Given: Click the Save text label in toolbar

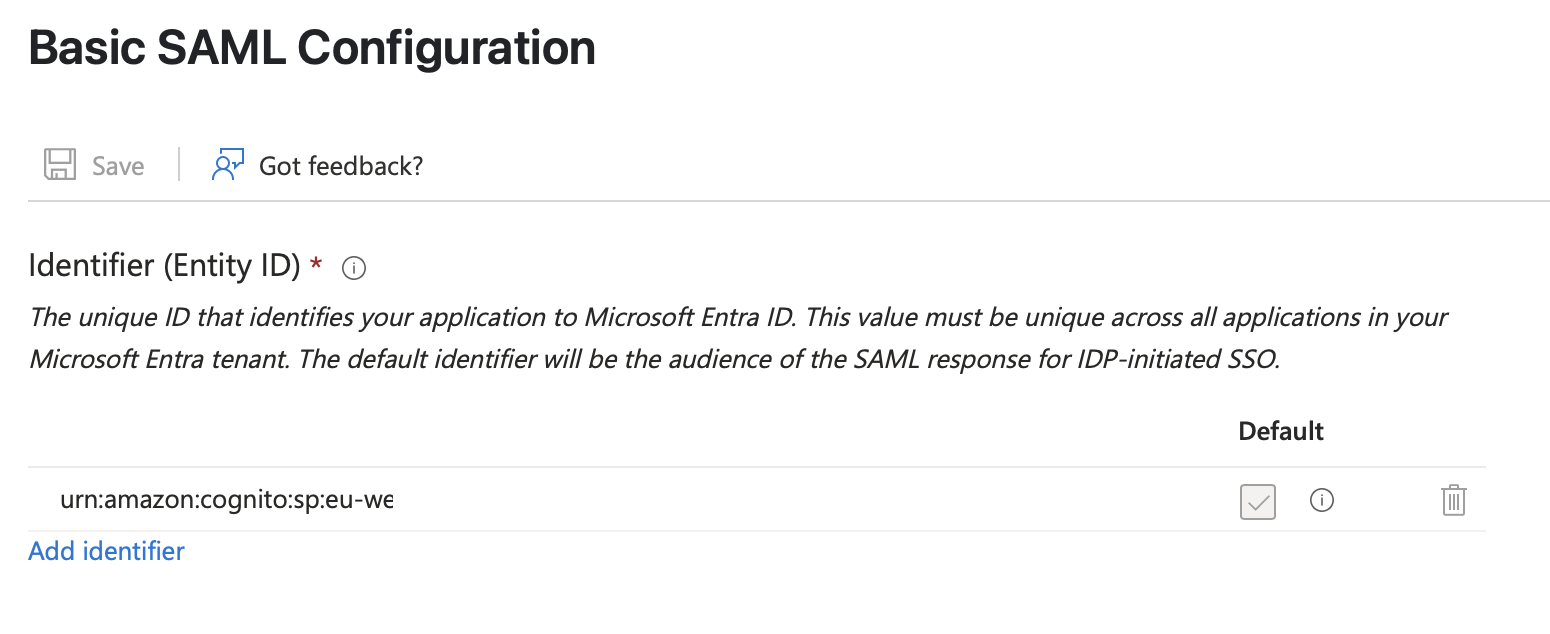Looking at the screenshot, I should pyautogui.click(x=118, y=166).
